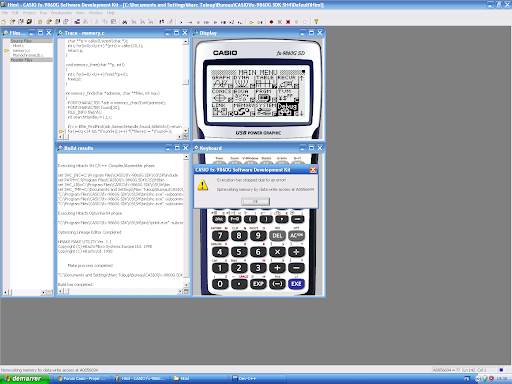Click the red circle breakpoint icon
Screen dimensions: 512x384
(271, 22)
